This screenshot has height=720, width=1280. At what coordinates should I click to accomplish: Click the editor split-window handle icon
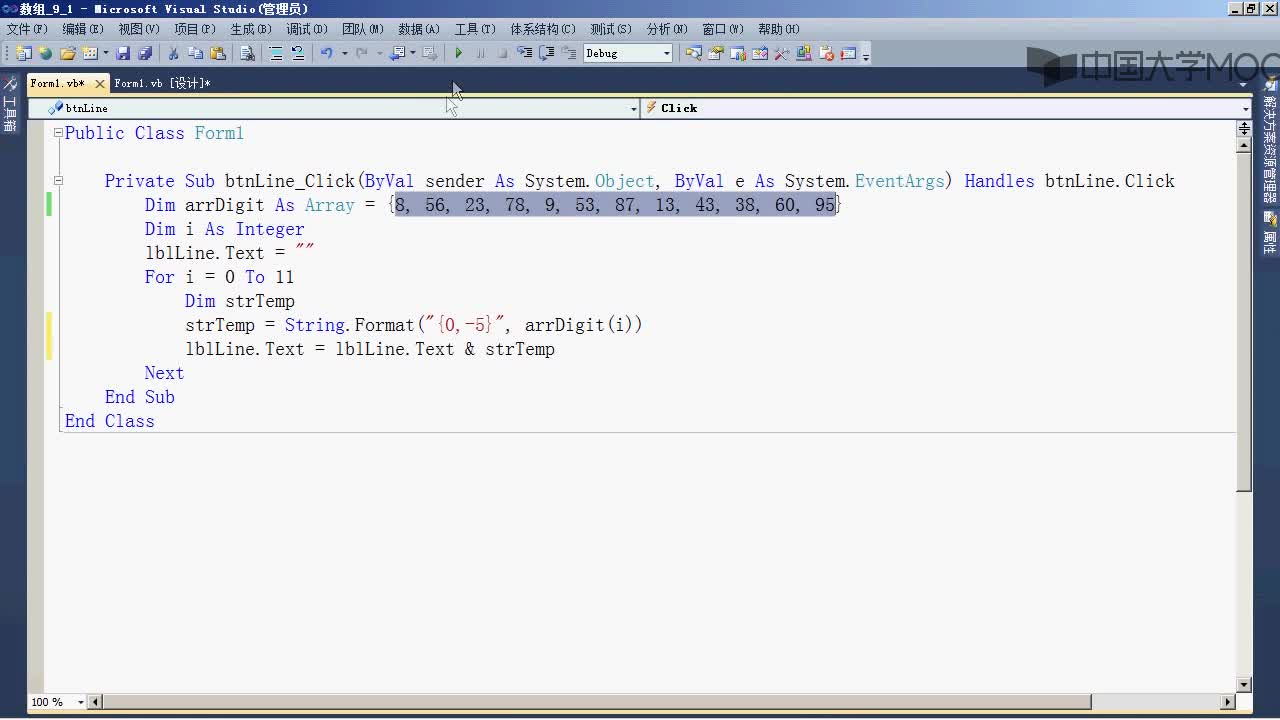click(x=1244, y=128)
